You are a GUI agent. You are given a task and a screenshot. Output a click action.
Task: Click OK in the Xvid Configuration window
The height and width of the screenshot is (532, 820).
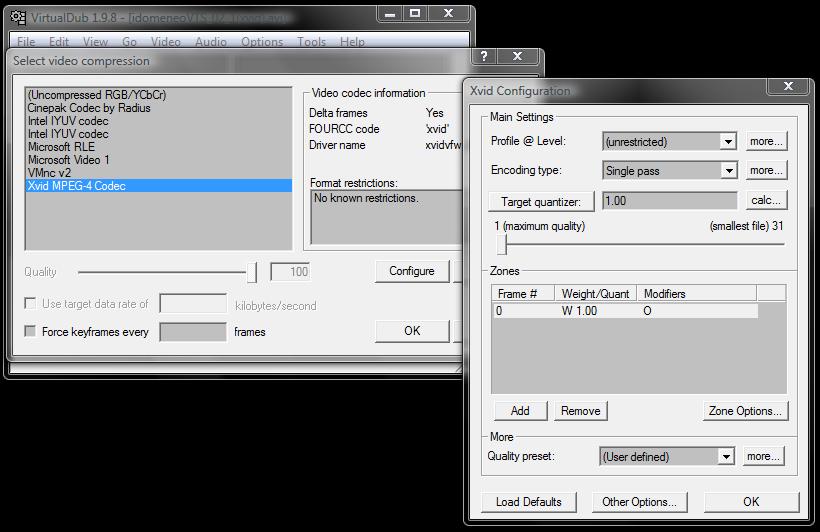(x=751, y=502)
